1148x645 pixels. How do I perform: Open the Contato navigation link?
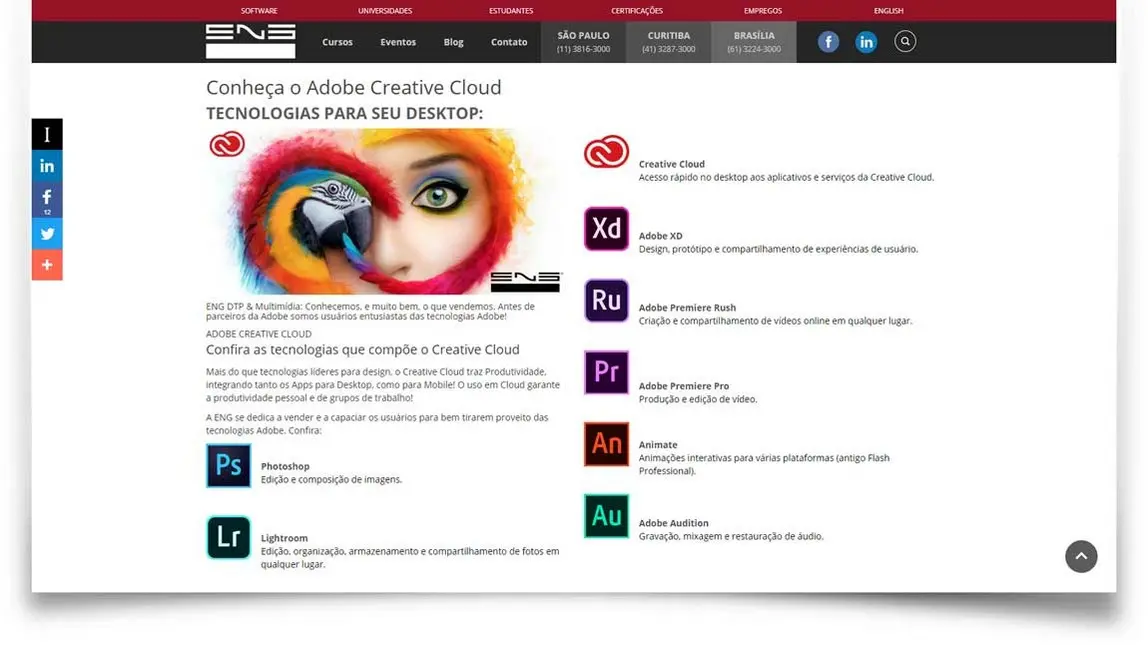click(509, 42)
